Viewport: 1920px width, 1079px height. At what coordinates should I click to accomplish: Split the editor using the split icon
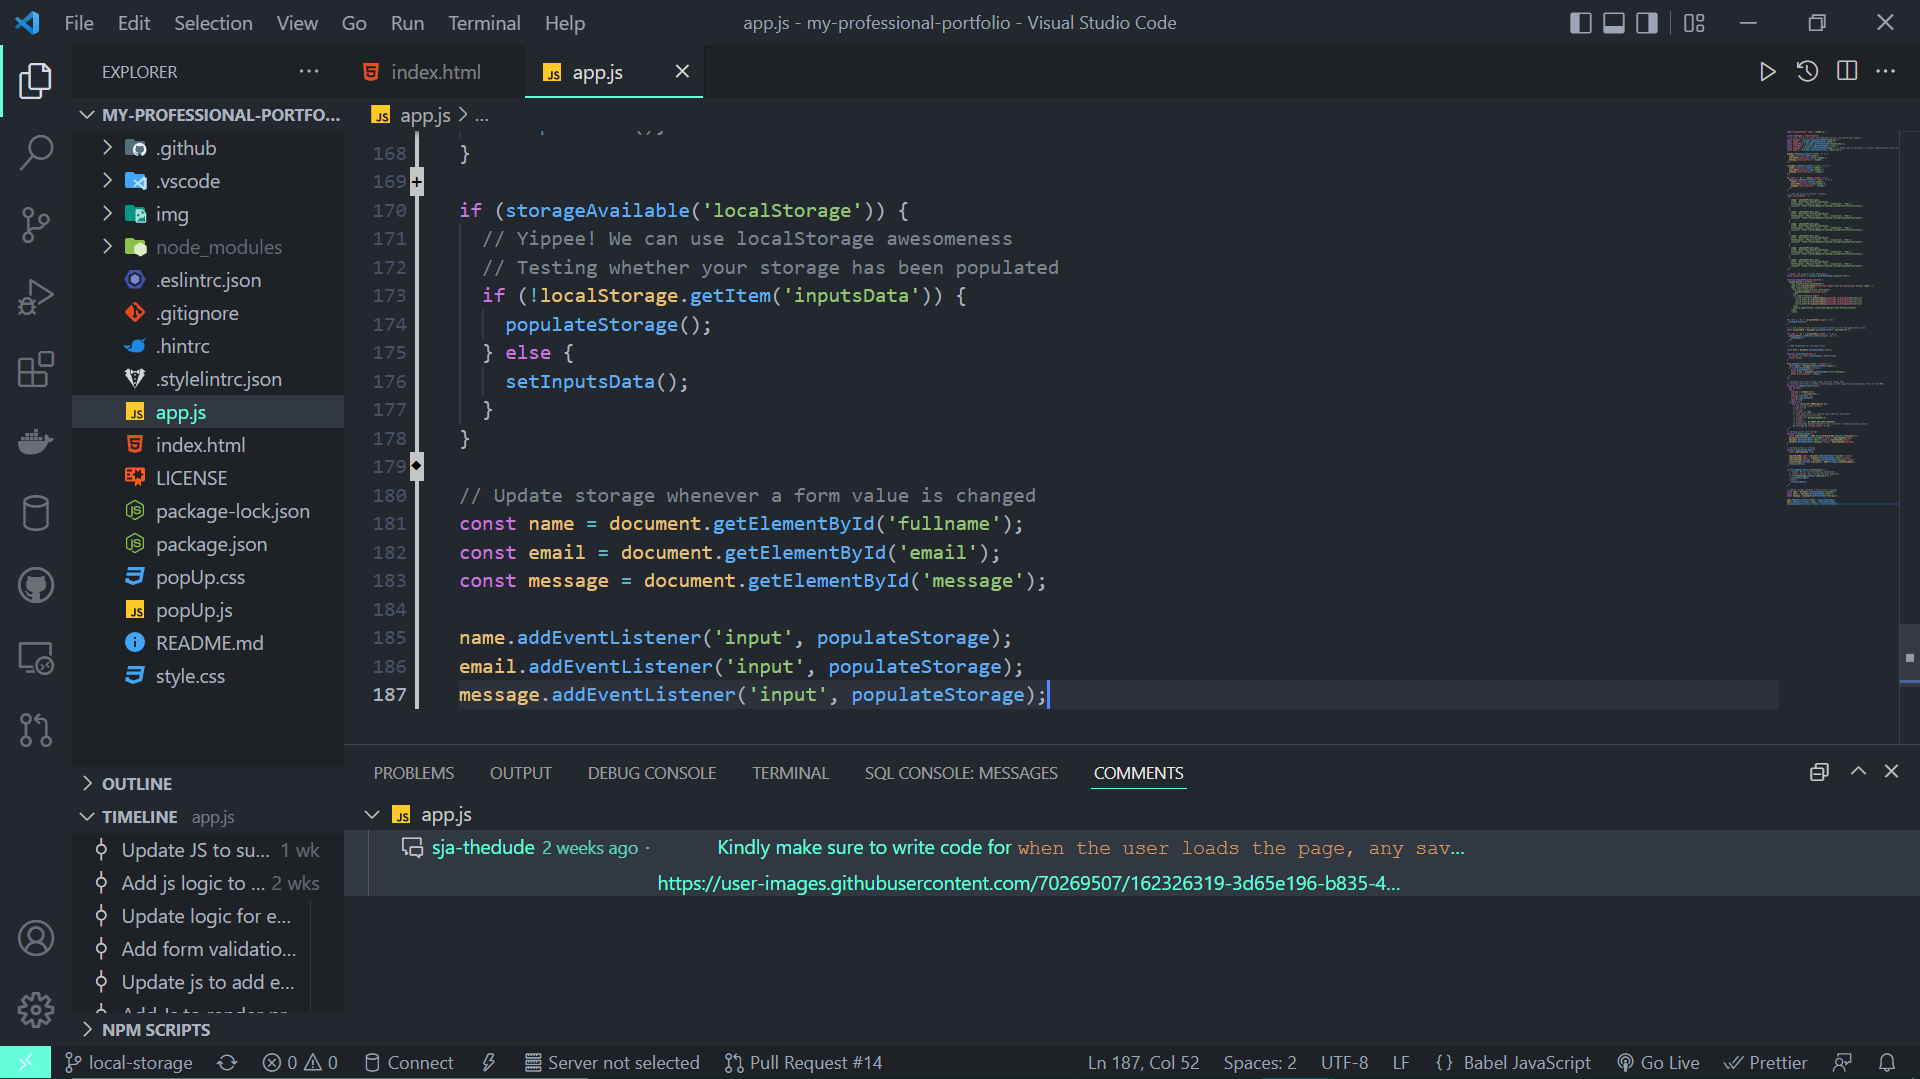[1846, 71]
